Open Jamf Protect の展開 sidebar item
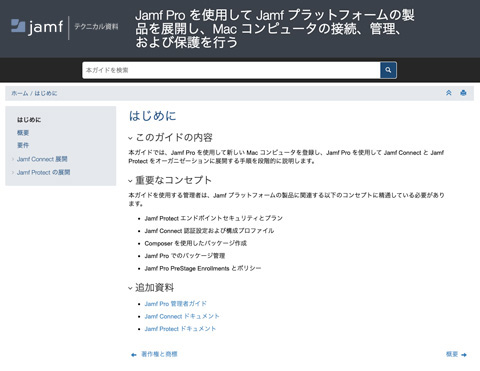This screenshot has width=480, height=371. coord(43,172)
